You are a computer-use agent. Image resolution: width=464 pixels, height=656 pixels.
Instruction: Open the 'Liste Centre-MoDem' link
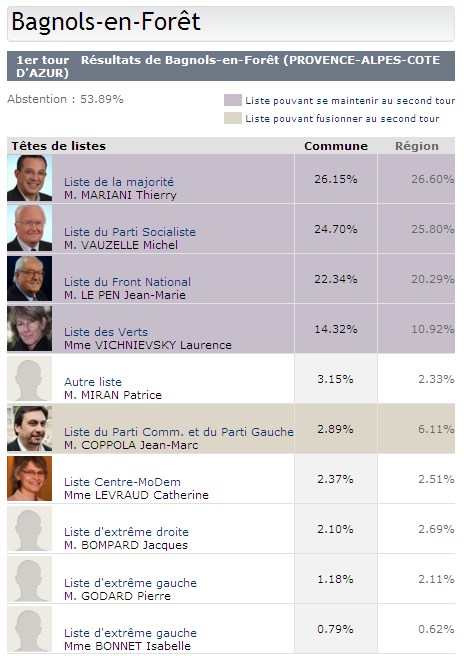(122, 482)
